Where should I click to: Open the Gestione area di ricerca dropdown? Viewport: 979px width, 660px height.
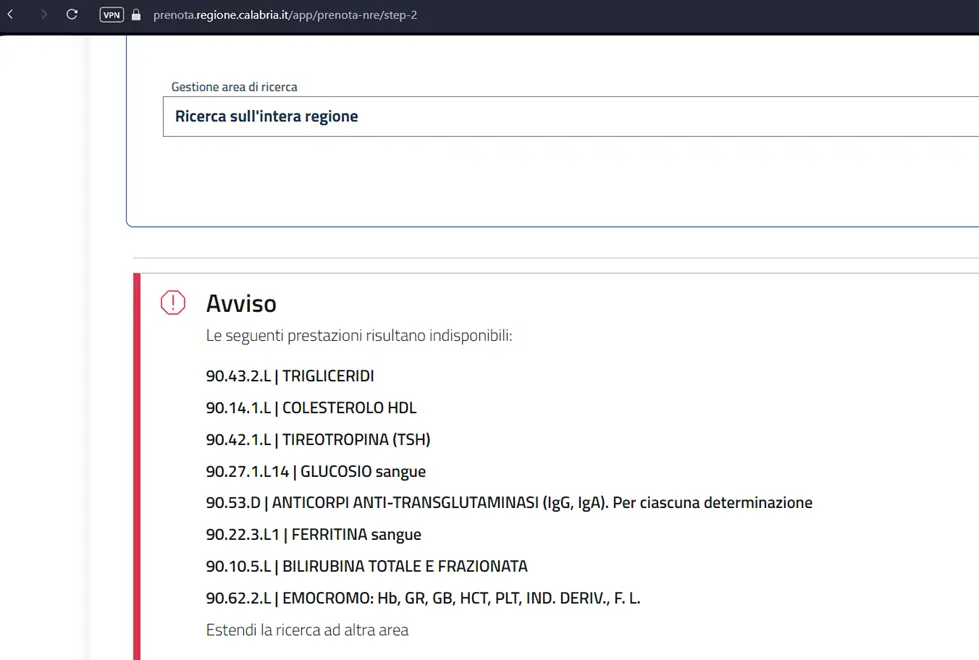571,116
